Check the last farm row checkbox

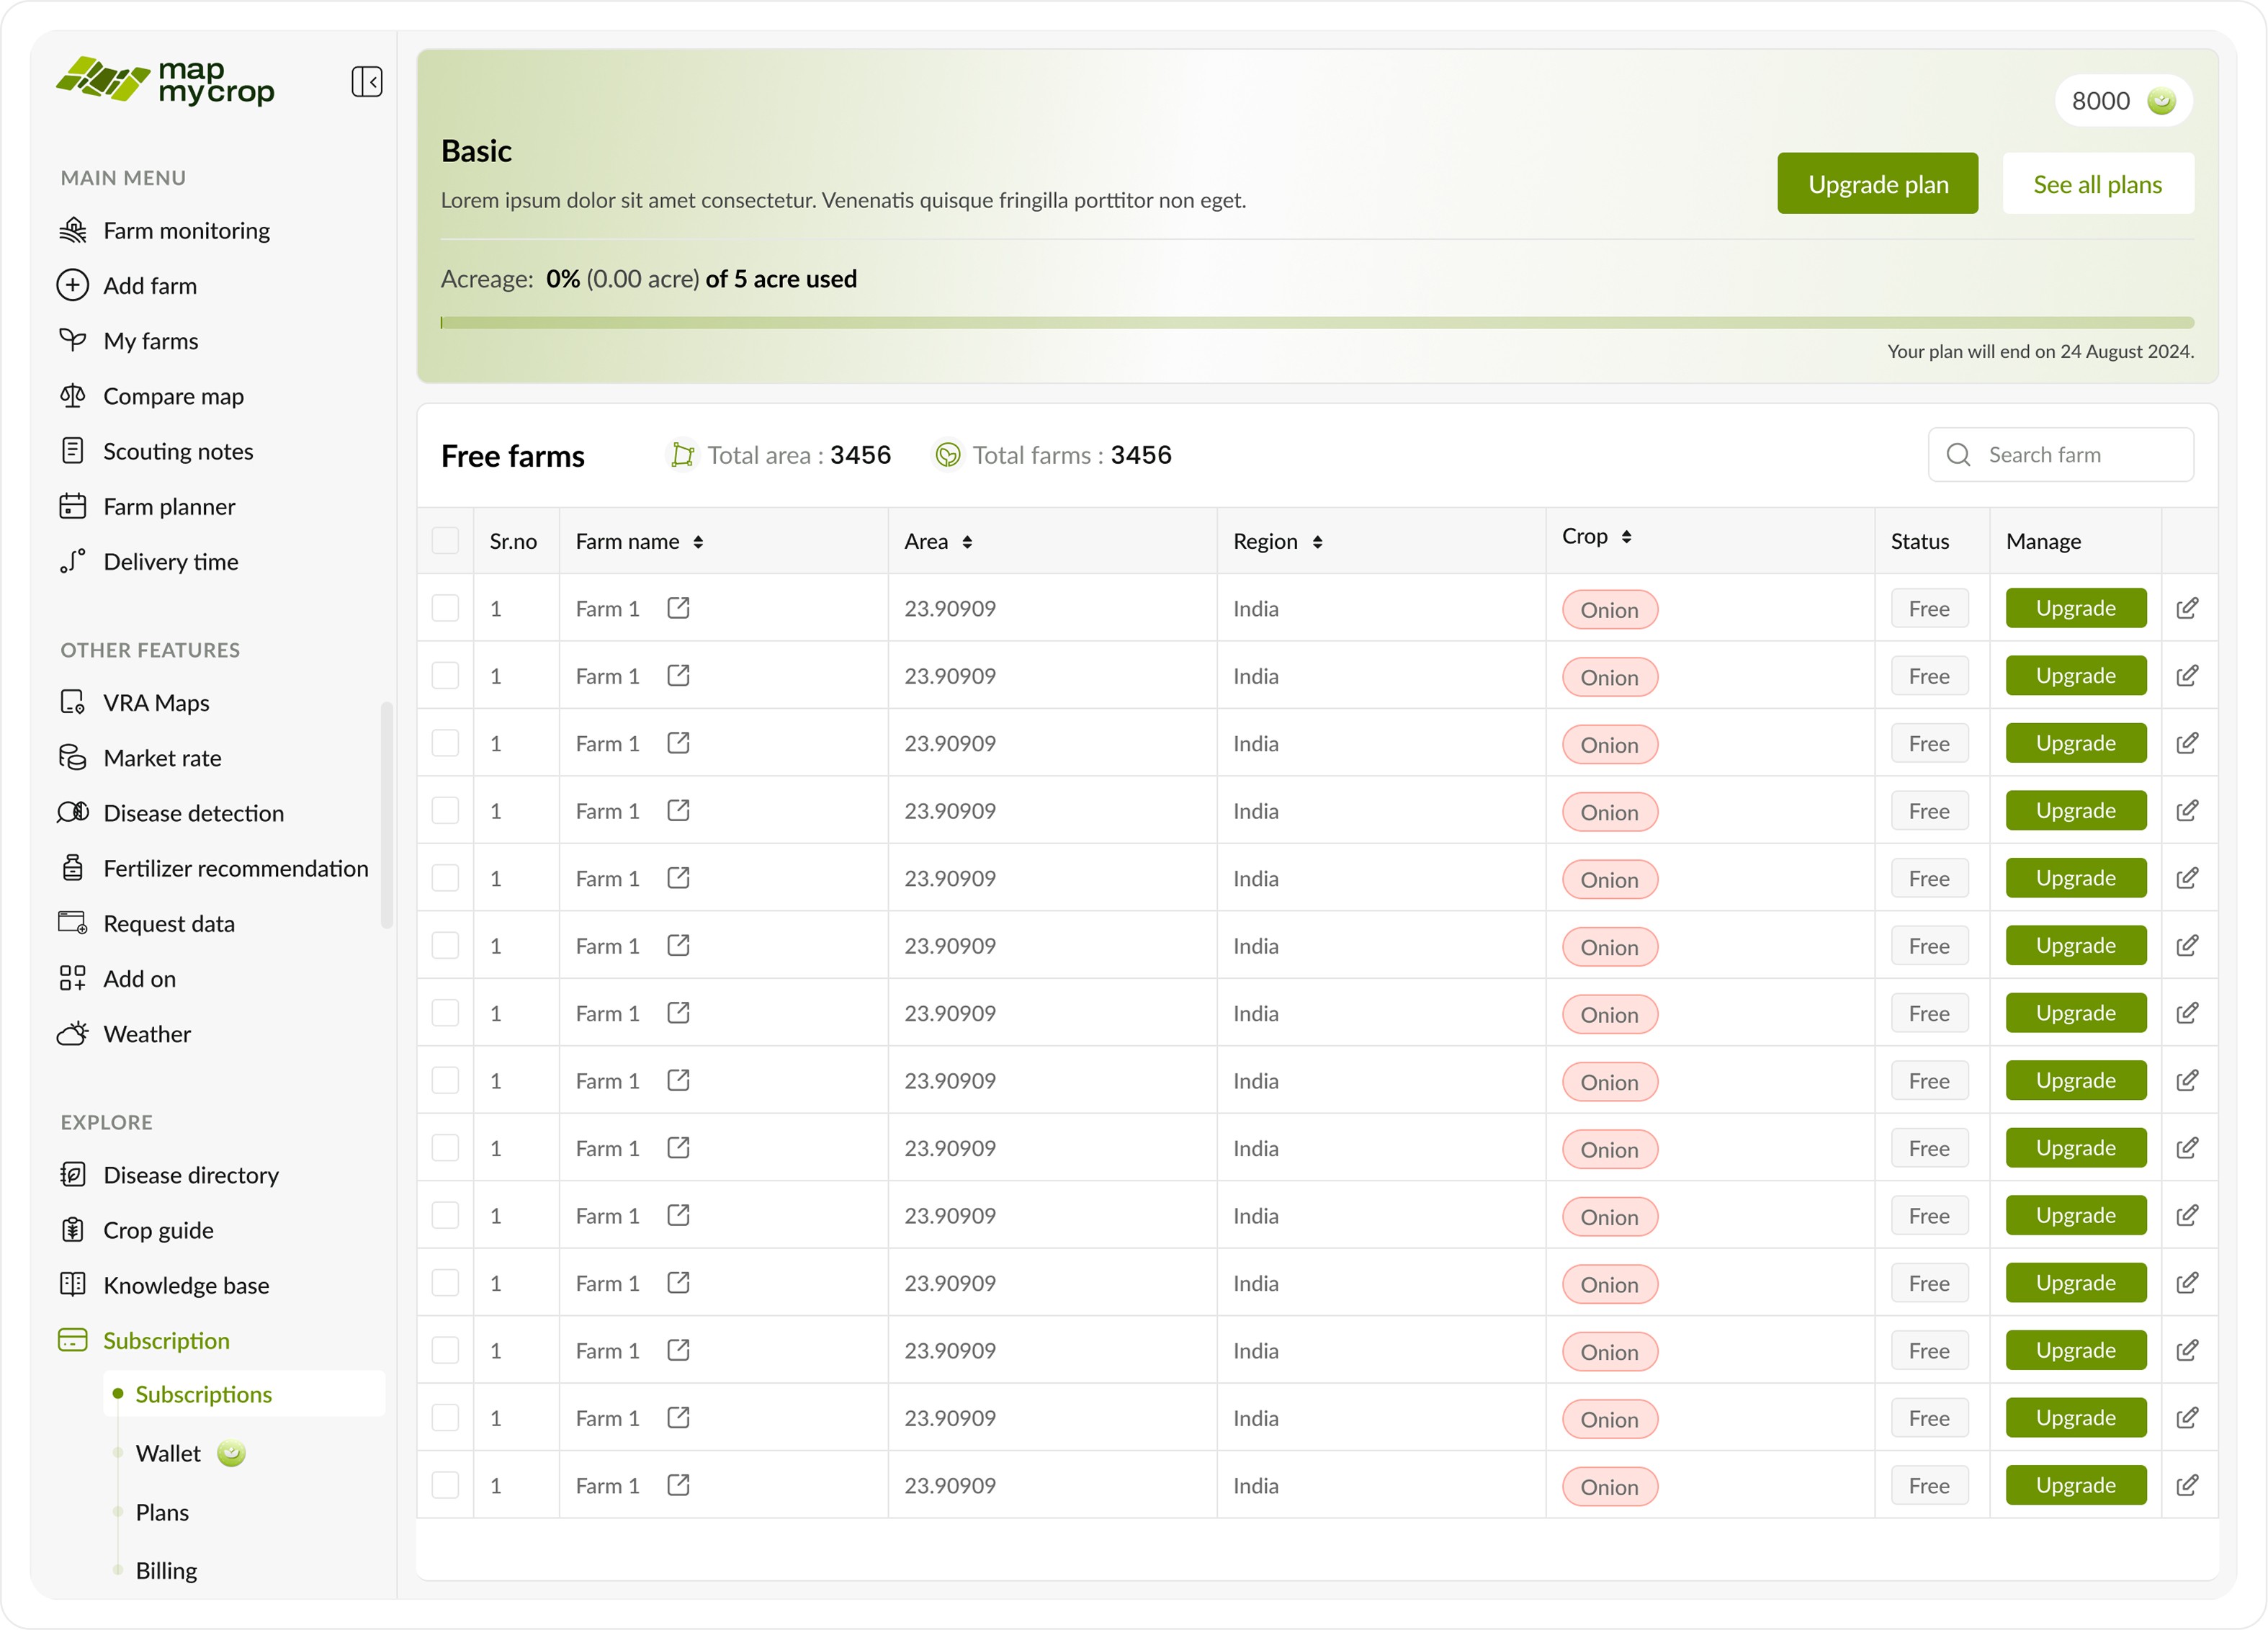[445, 1485]
